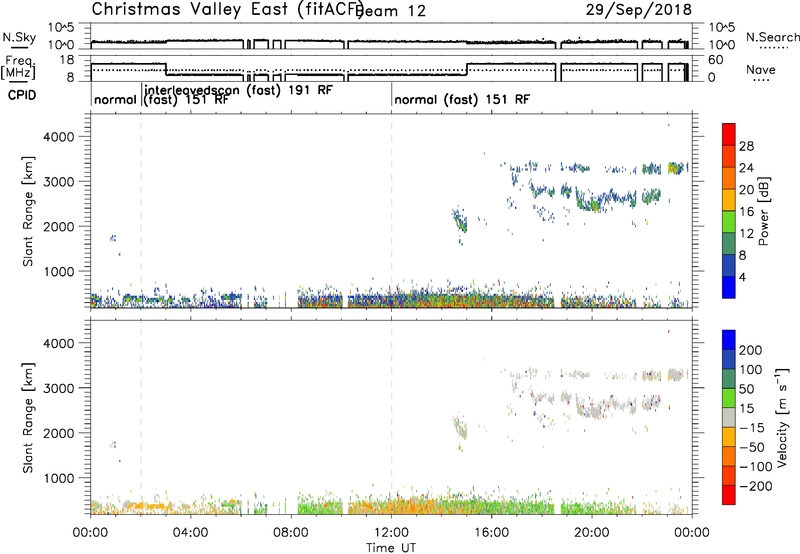Click the 'Power [dB]' colorbar label
The width and height of the screenshot is (800, 554).
coord(763,211)
